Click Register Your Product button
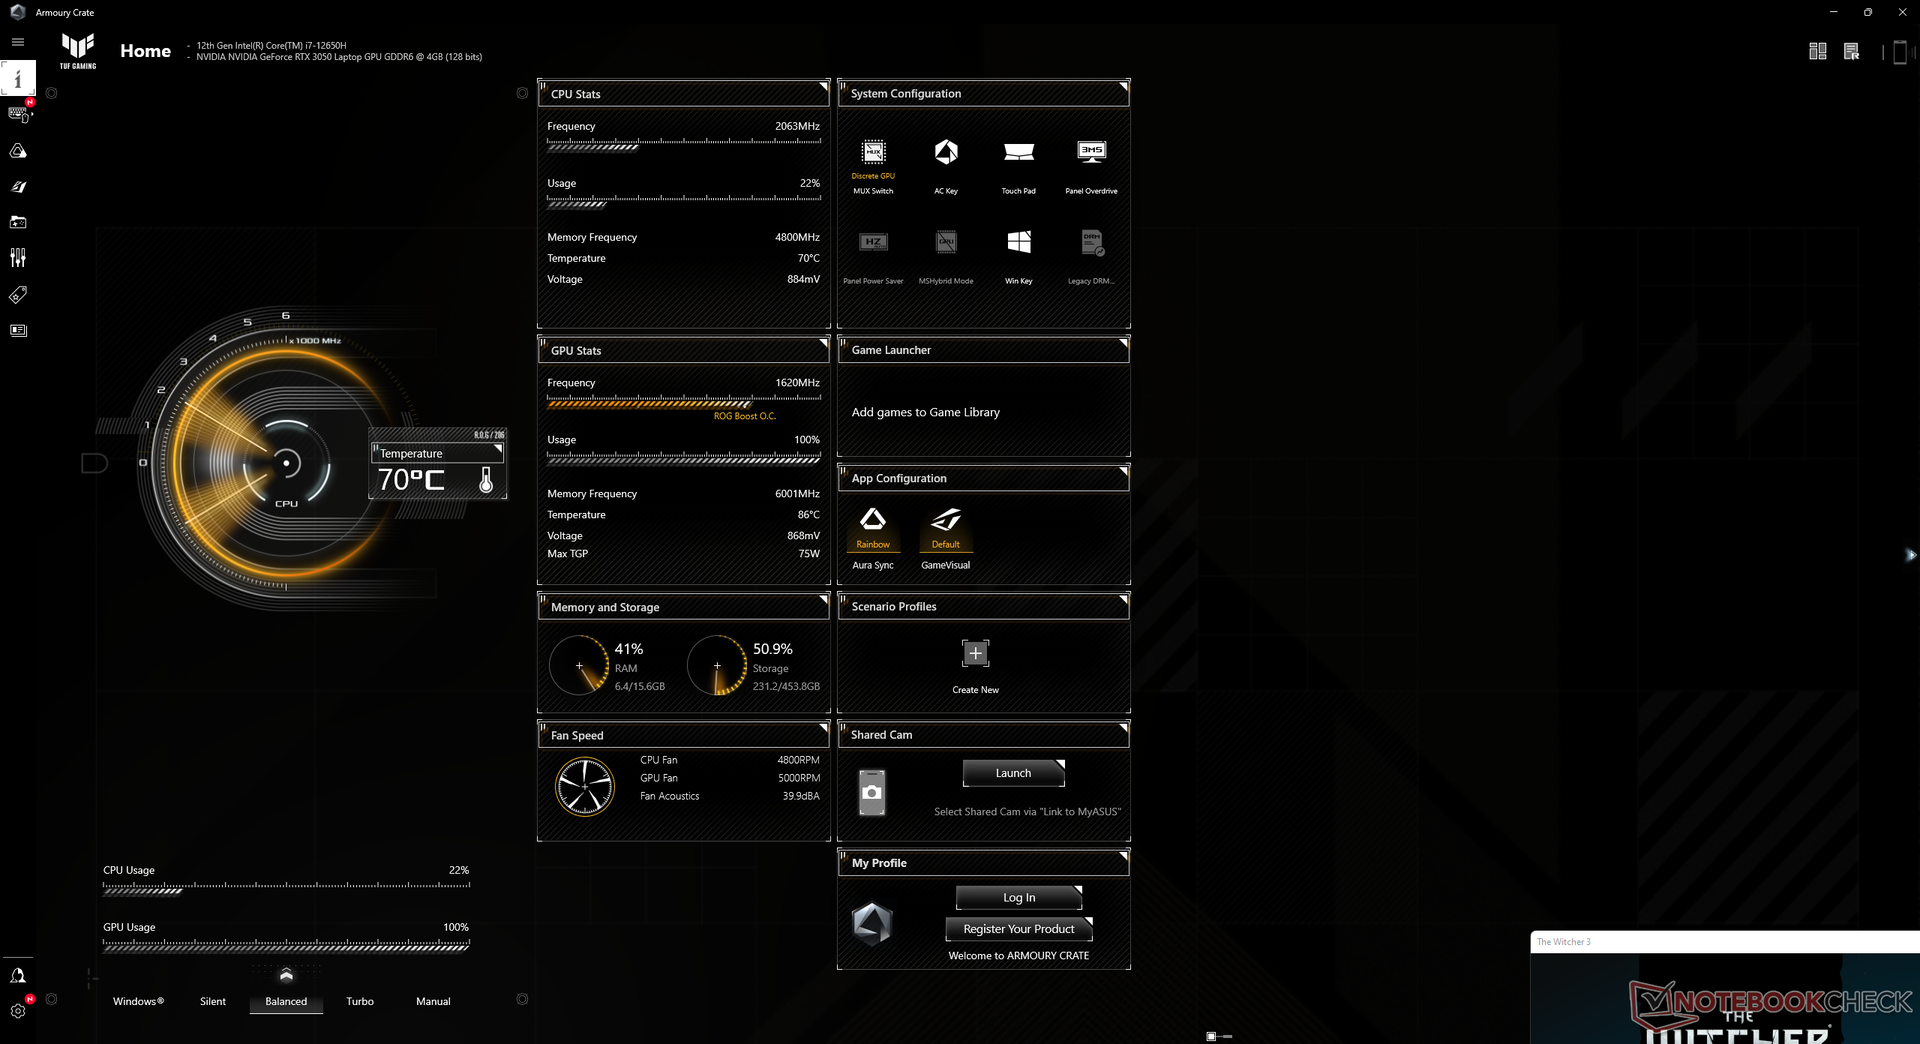 [x=1019, y=929]
